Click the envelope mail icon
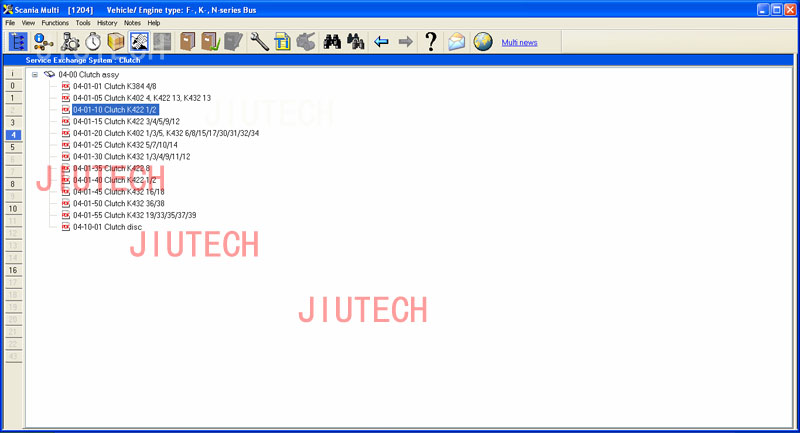800x433 pixels. tap(457, 42)
